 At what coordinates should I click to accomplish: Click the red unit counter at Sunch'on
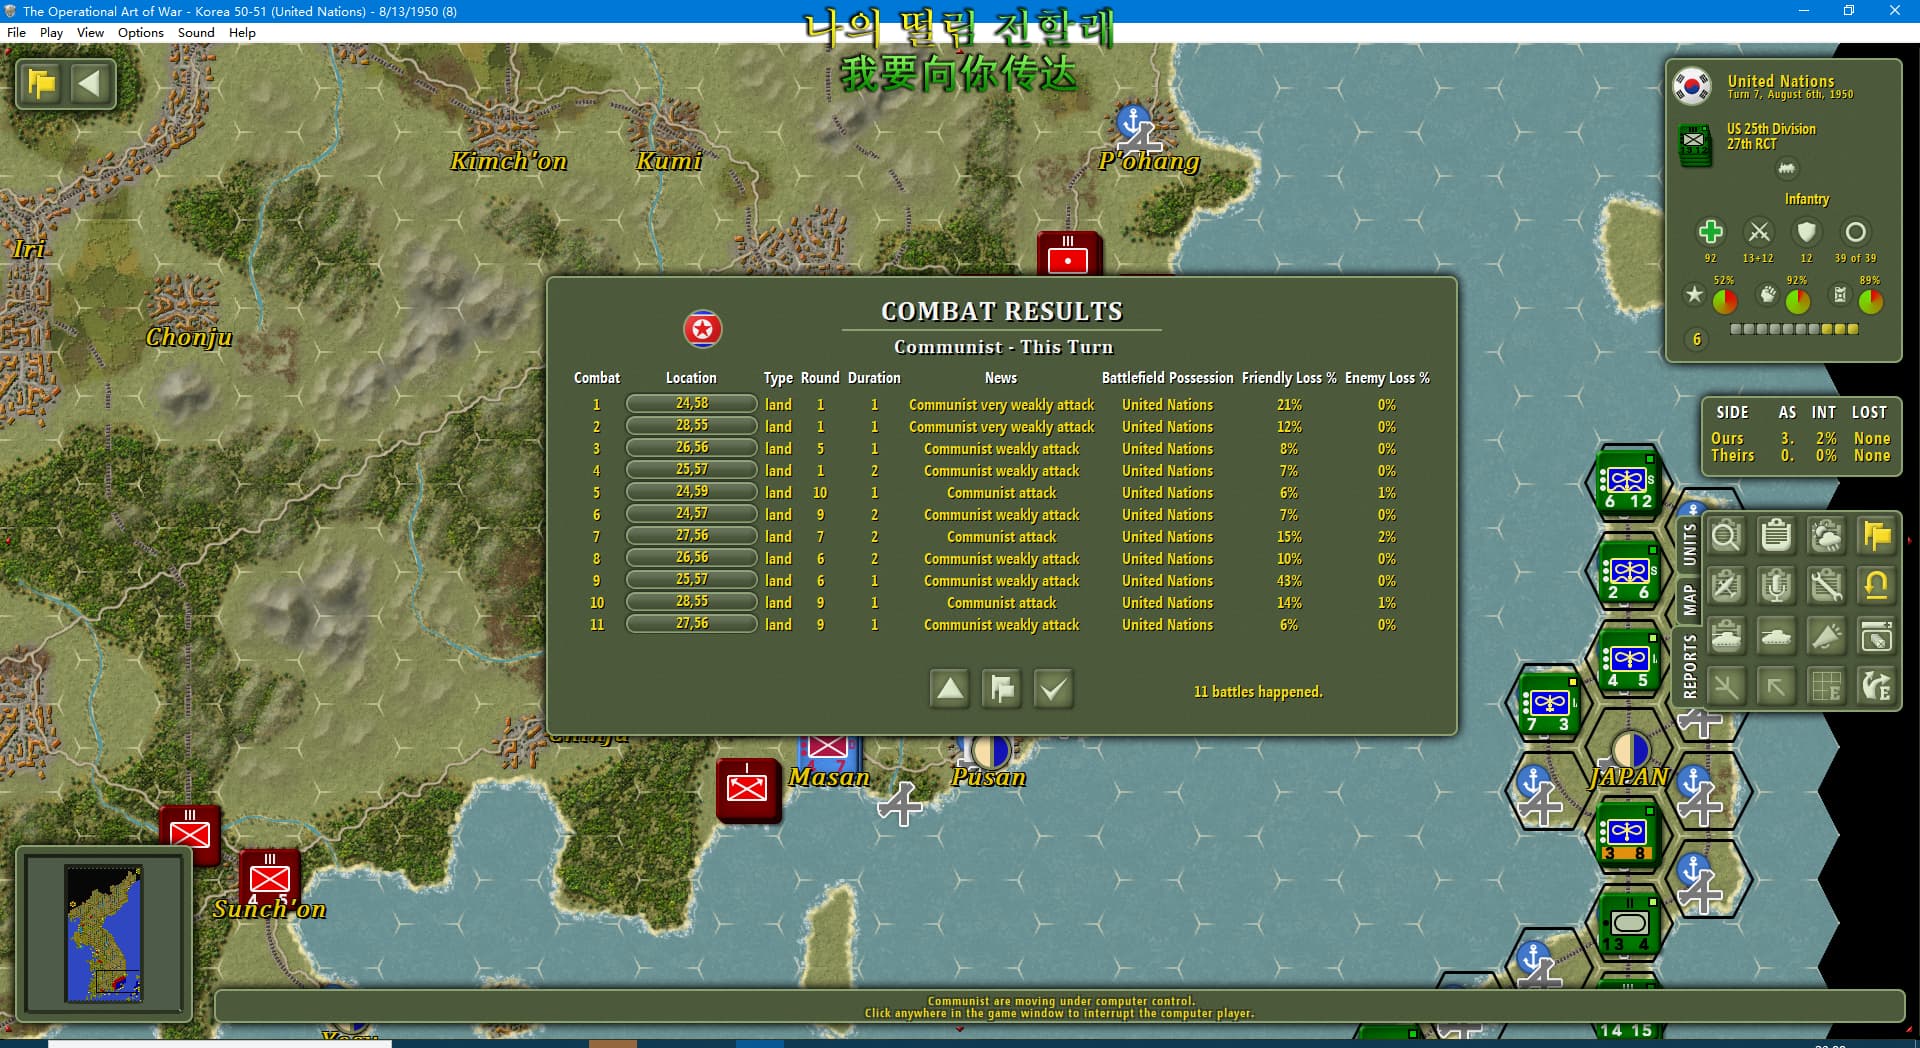(270, 879)
